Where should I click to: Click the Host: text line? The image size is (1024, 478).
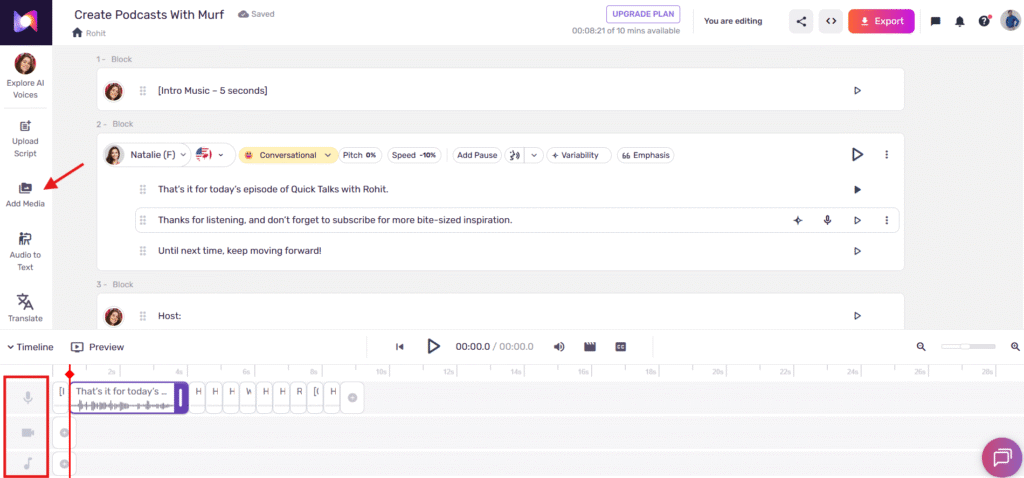[169, 315]
